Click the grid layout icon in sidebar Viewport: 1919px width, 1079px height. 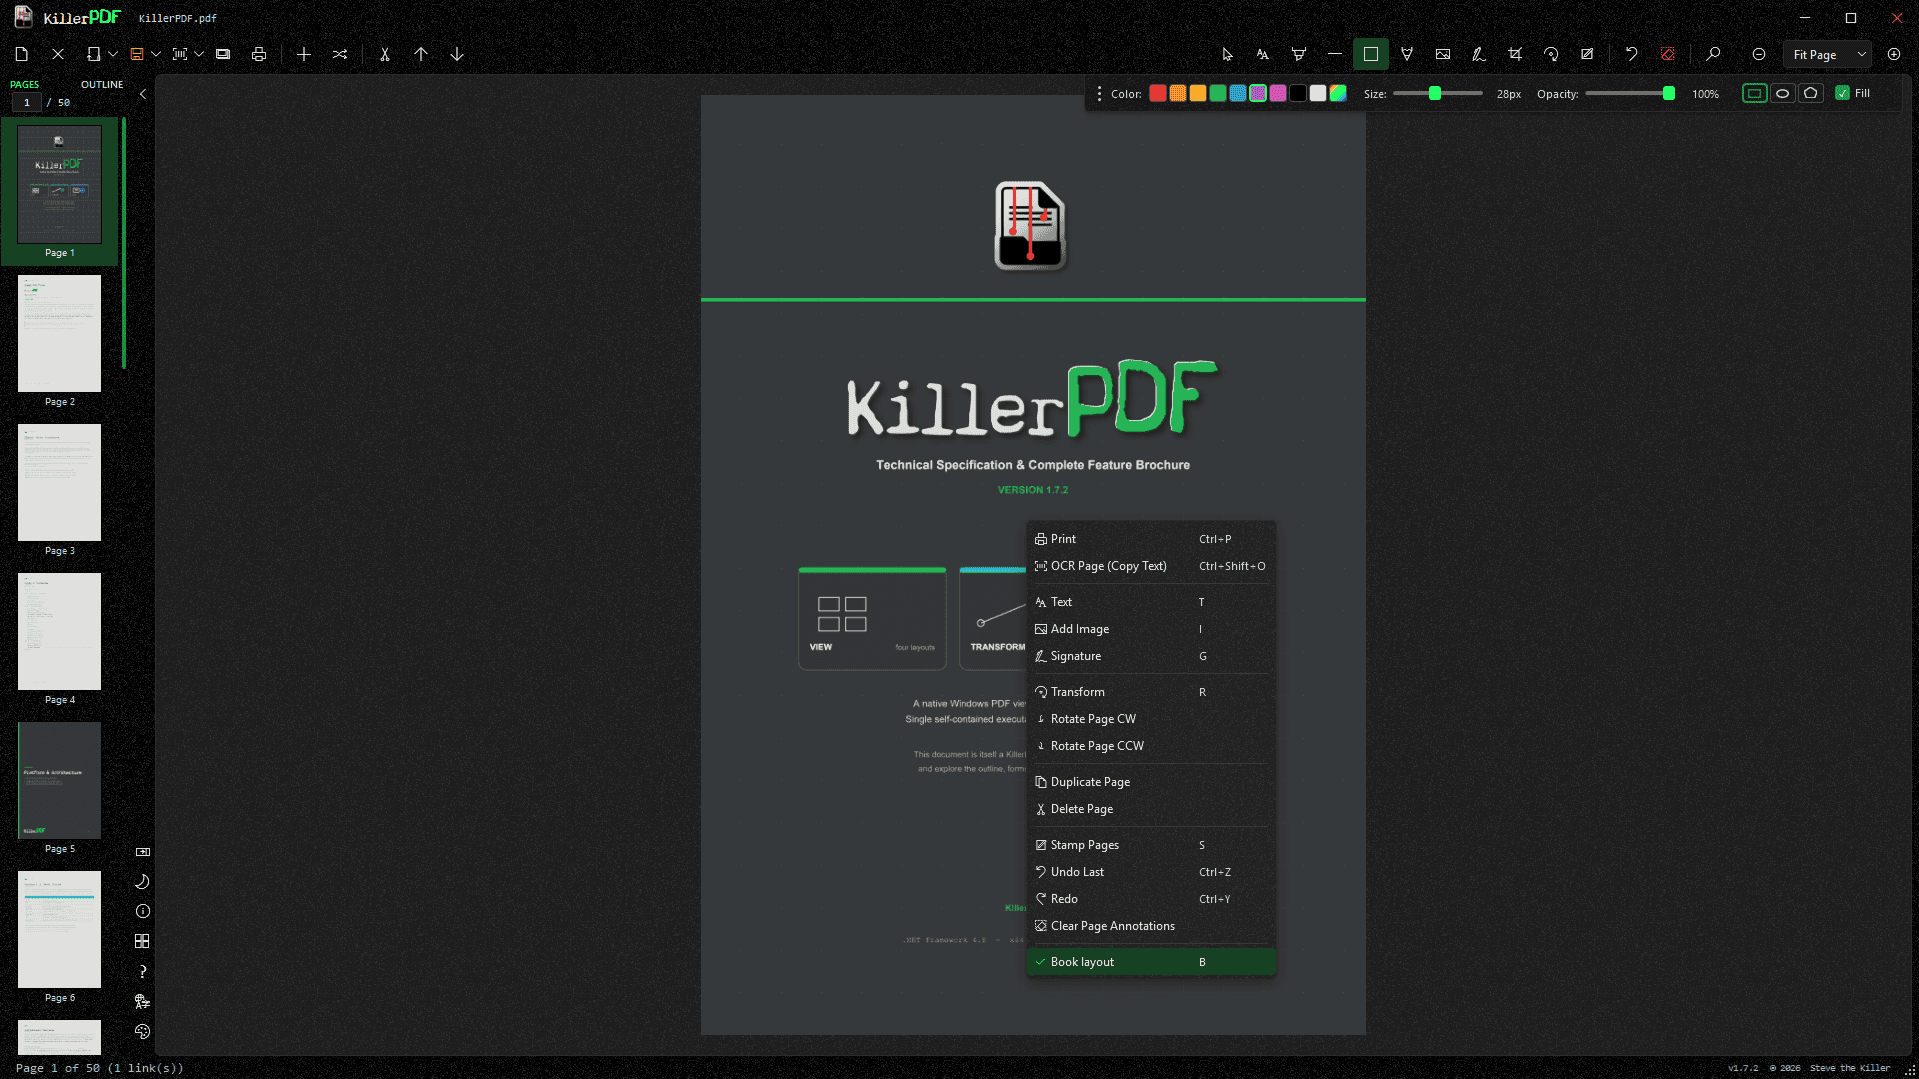(142, 942)
